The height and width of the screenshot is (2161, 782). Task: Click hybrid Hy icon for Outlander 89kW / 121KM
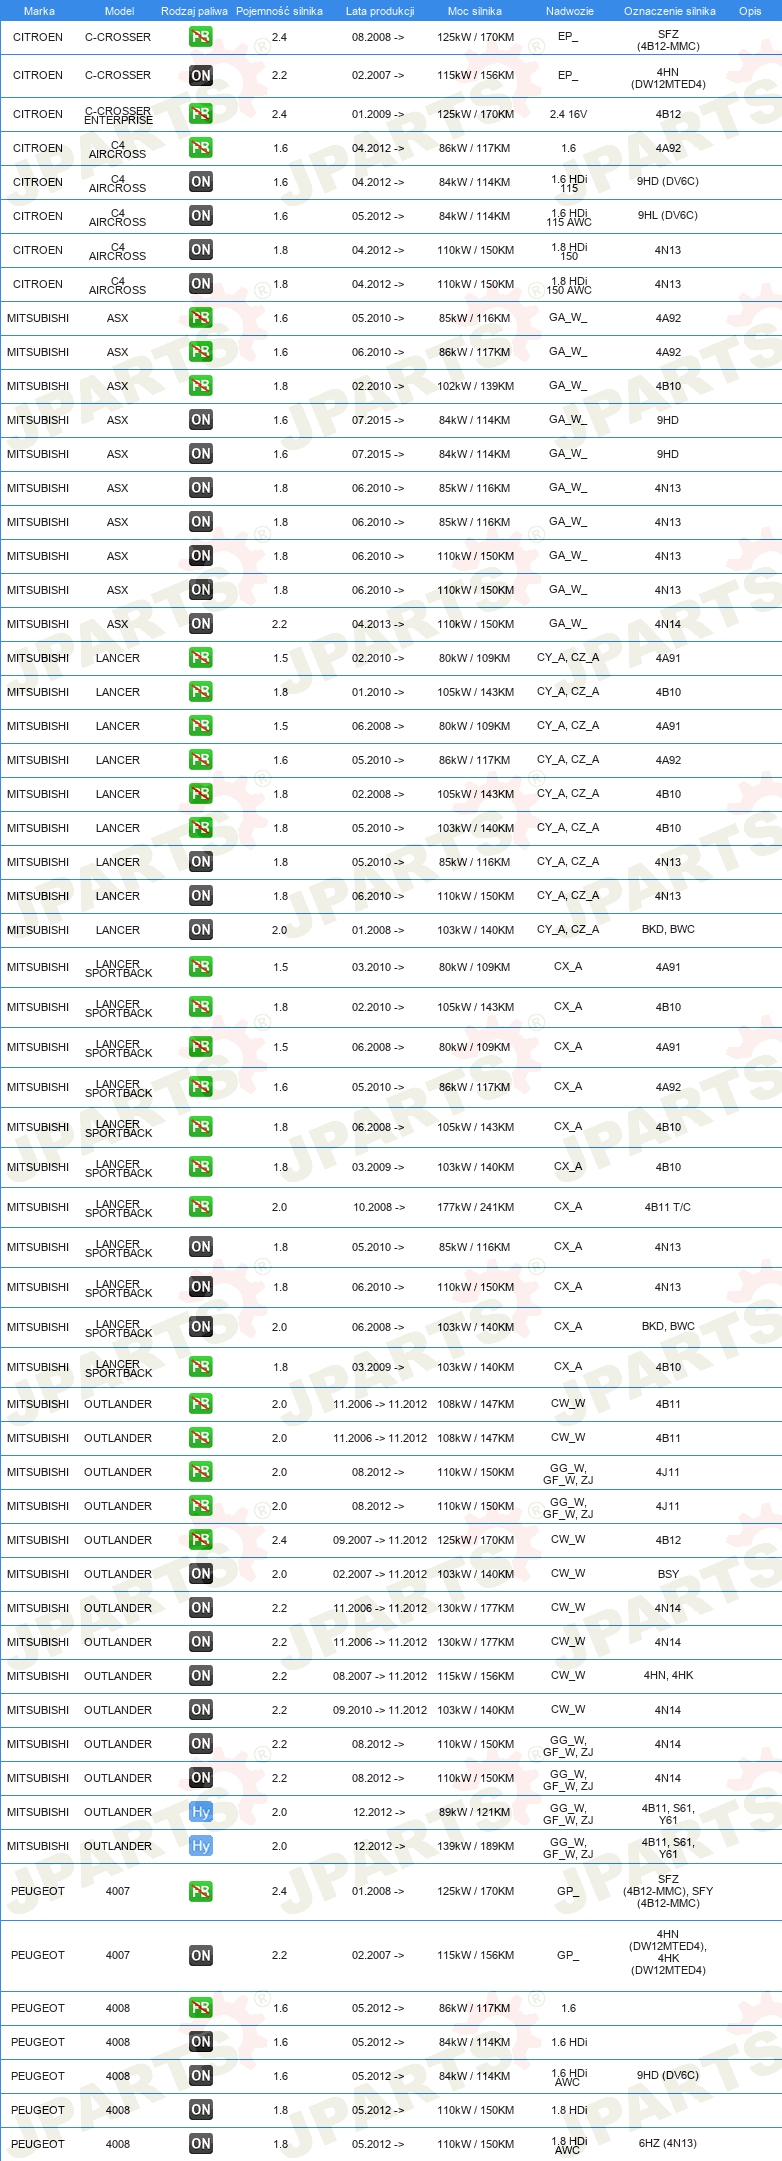201,1812
